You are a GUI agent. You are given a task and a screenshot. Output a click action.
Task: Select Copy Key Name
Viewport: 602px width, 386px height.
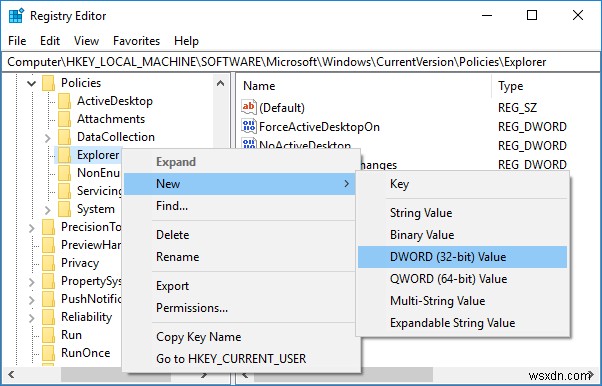(x=240, y=337)
